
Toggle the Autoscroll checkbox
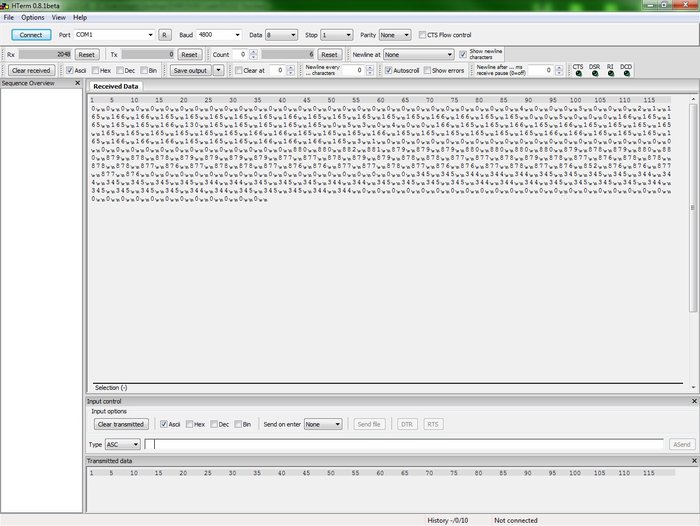[x=388, y=71]
